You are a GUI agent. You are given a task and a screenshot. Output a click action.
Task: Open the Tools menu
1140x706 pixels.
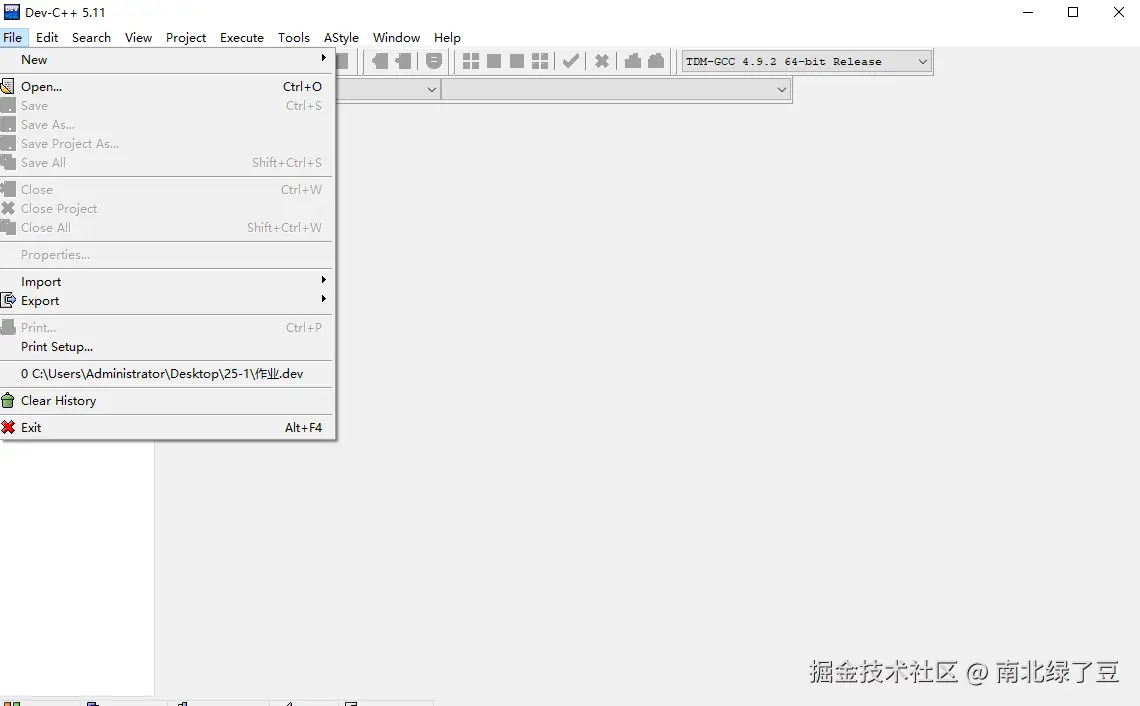pyautogui.click(x=294, y=37)
